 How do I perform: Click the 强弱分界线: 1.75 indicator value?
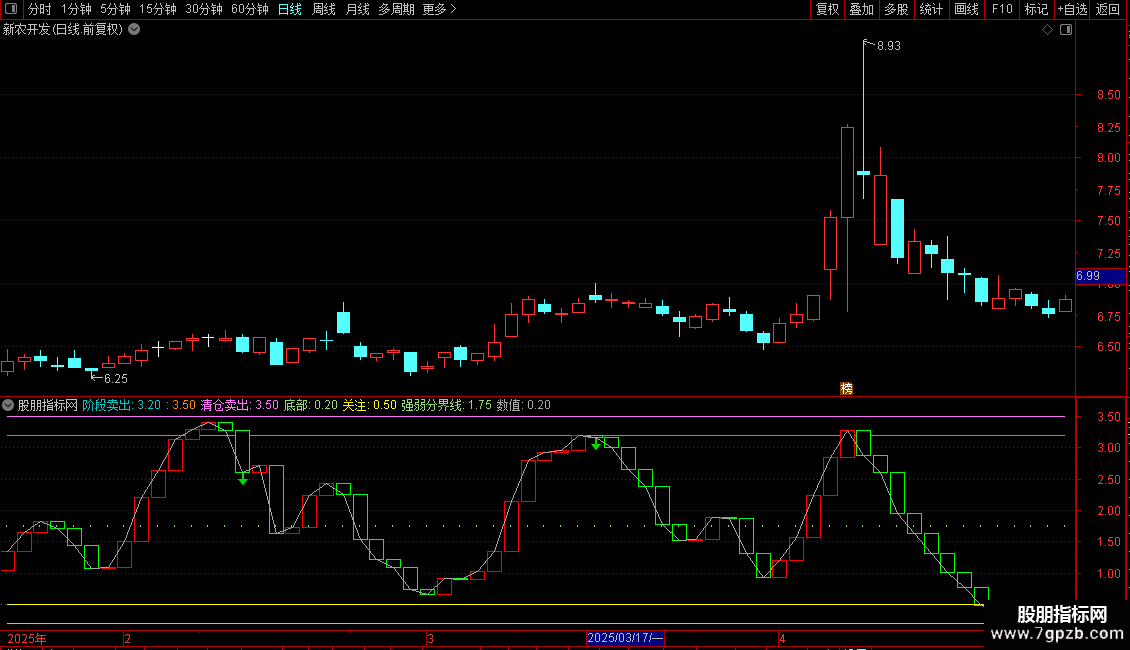446,405
